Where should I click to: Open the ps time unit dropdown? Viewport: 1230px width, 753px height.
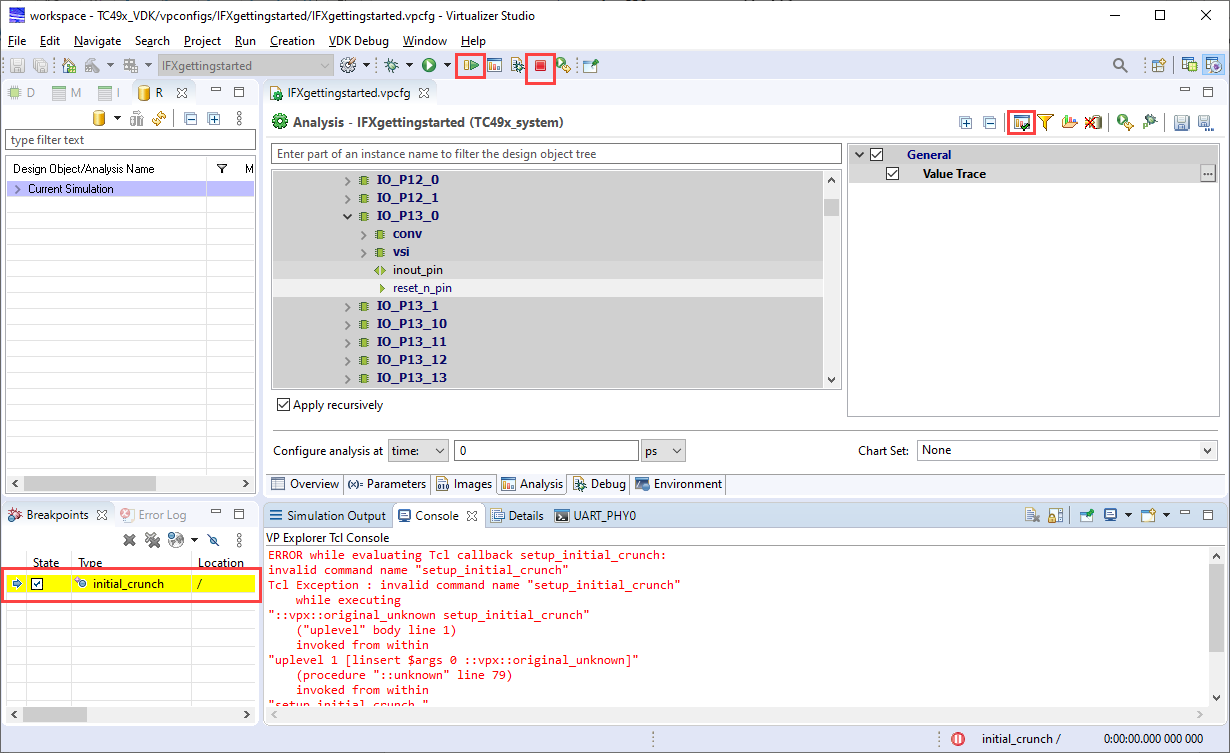click(663, 451)
